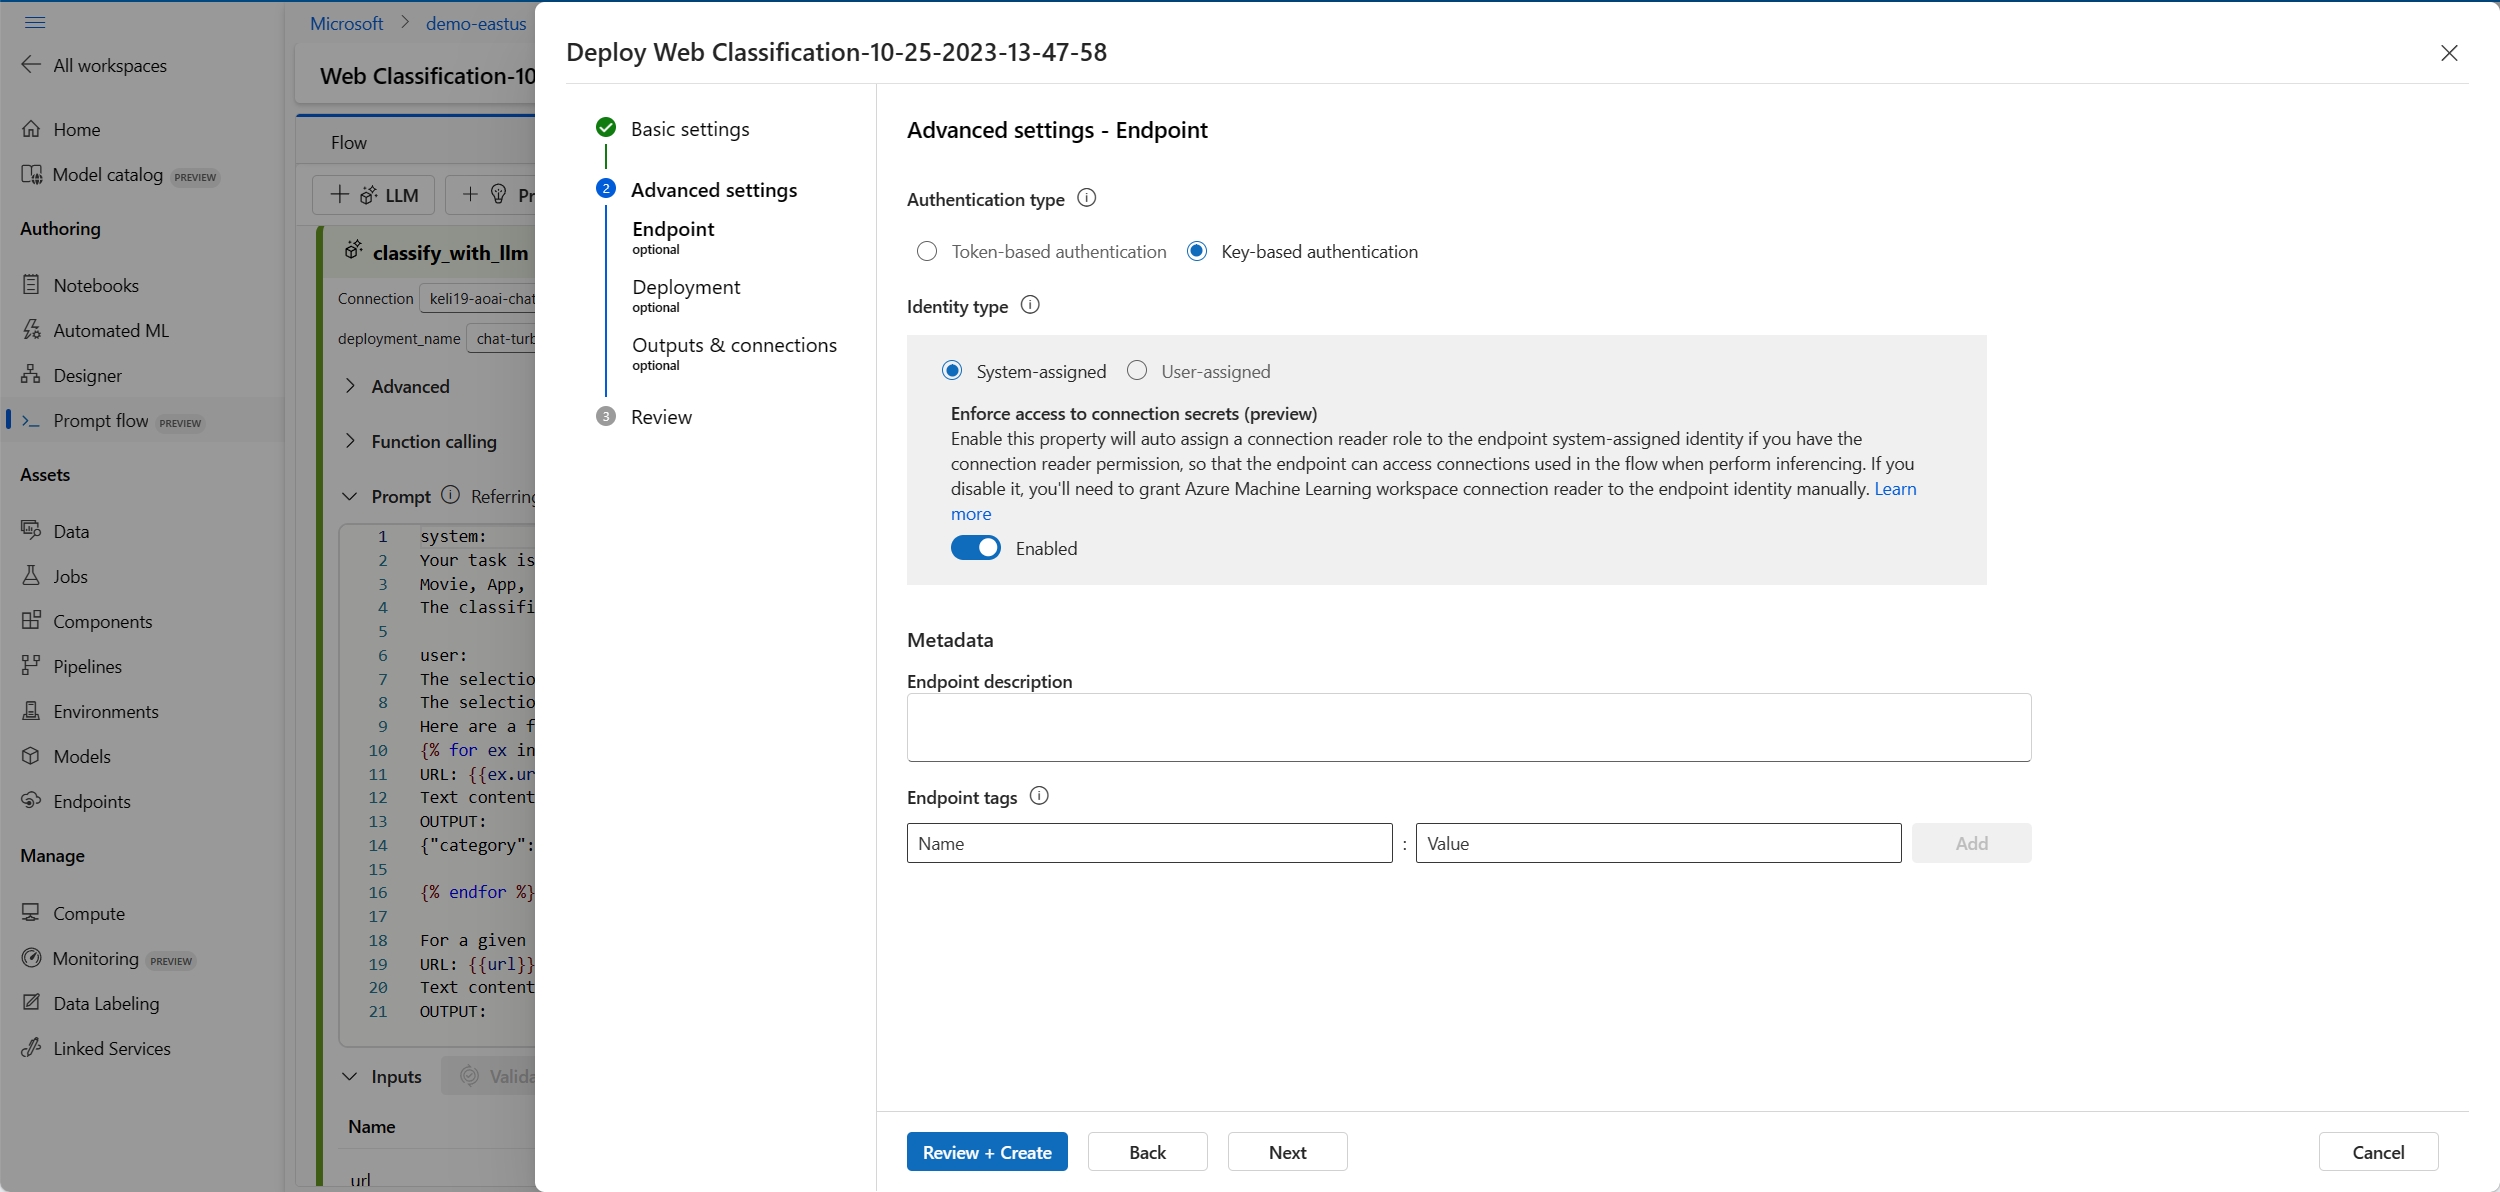Click the hamburger menu icon

pyautogui.click(x=35, y=22)
